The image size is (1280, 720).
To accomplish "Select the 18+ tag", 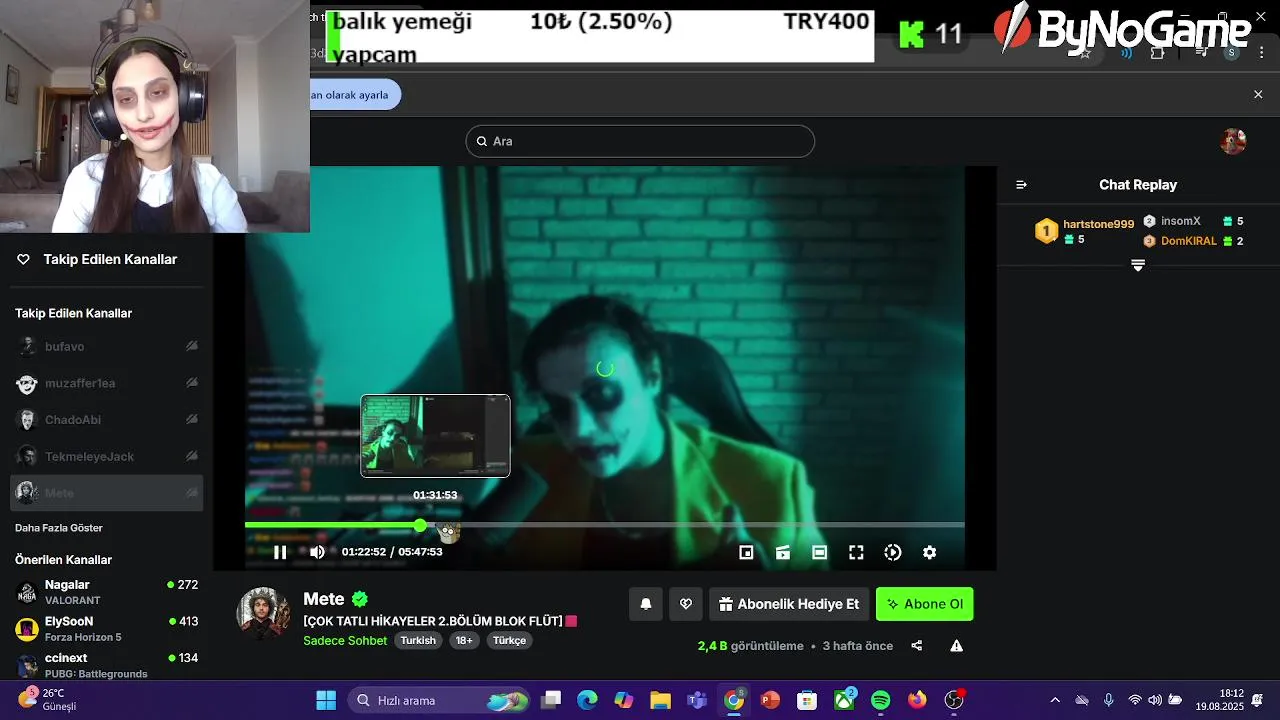I will [464, 641].
